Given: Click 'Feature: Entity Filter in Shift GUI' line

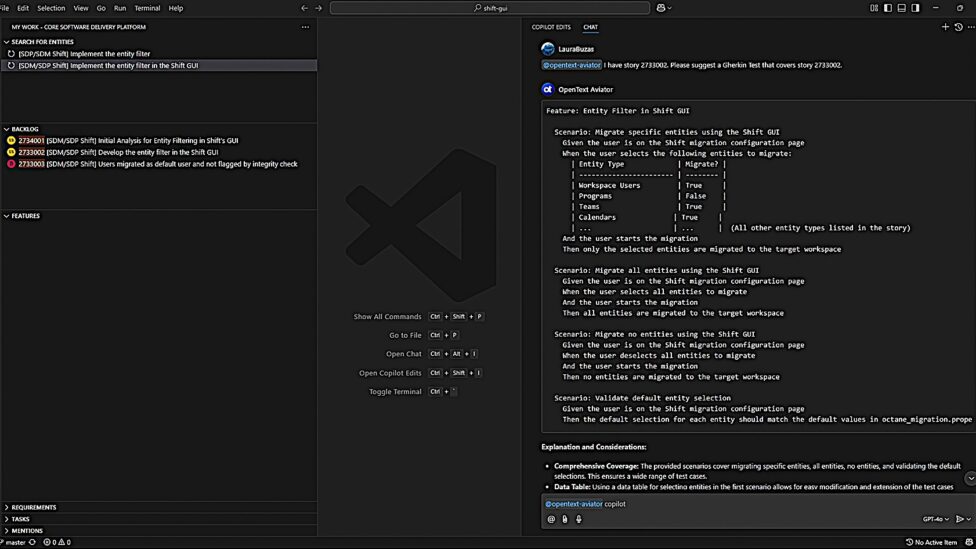Looking at the screenshot, I should tap(617, 111).
